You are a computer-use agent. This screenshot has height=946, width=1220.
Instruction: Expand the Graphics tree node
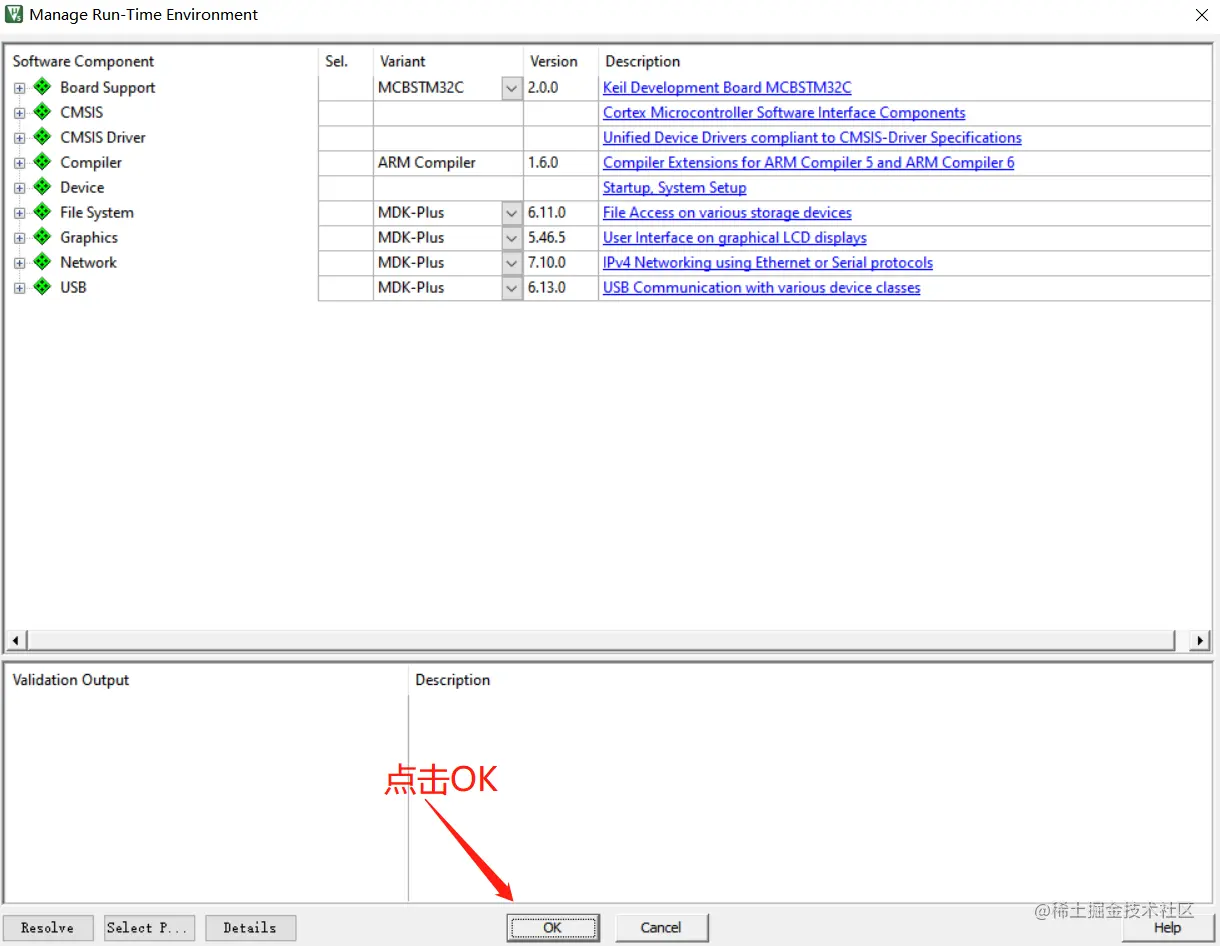pyautogui.click(x=19, y=238)
